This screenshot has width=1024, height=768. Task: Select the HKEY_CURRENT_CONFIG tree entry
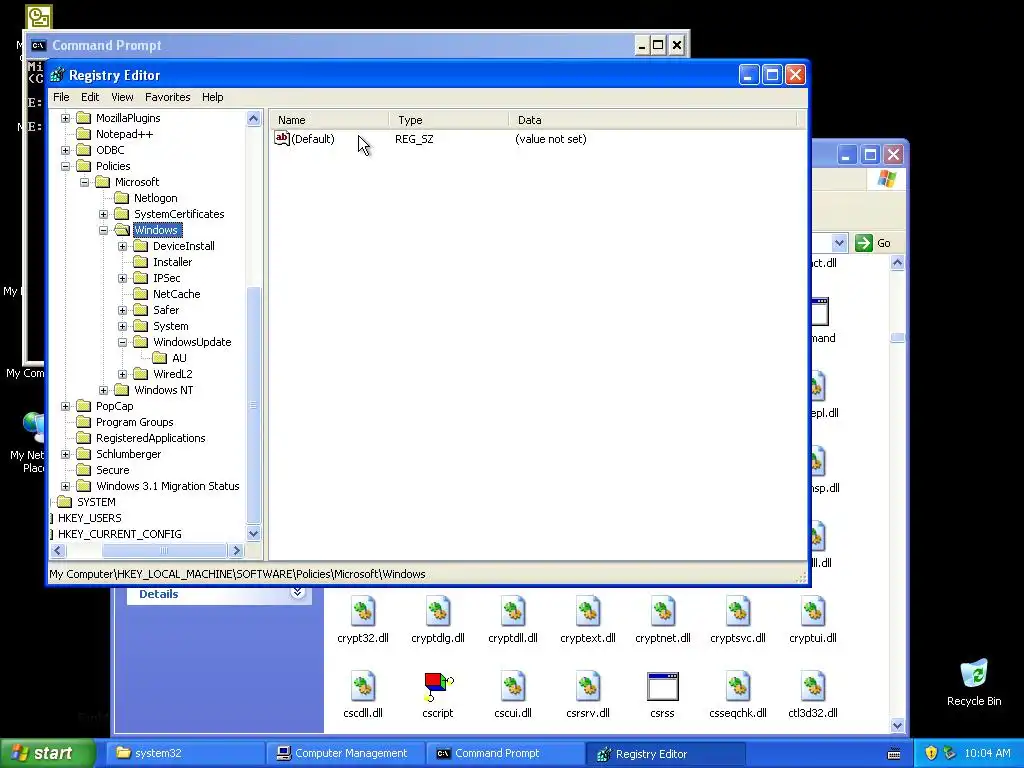click(120, 534)
